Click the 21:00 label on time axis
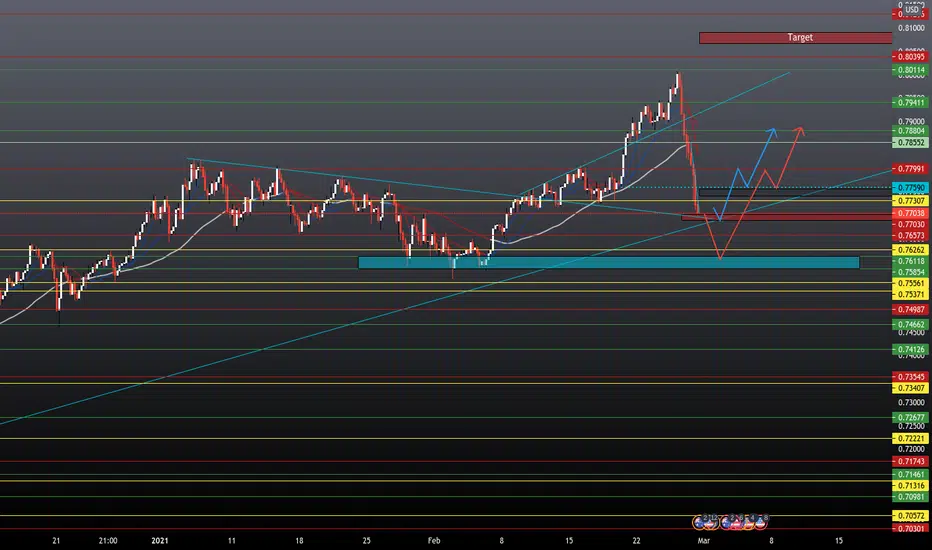 108,541
